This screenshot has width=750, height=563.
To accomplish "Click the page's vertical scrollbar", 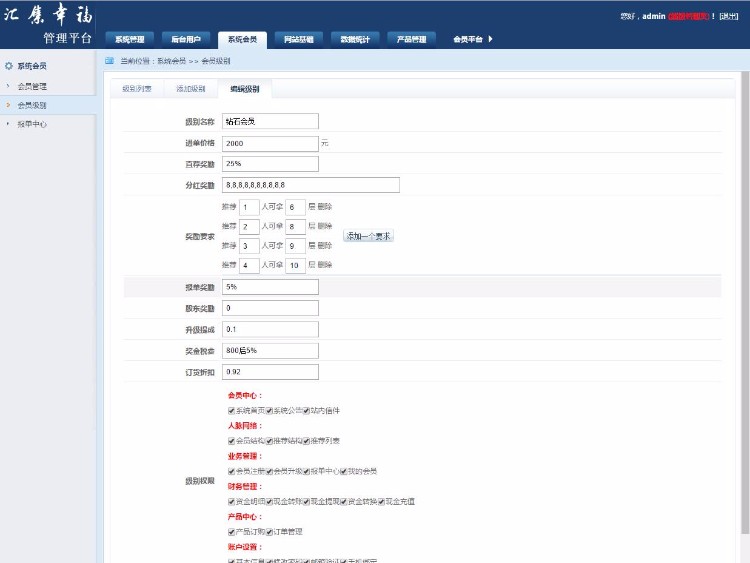I will pos(745,303).
